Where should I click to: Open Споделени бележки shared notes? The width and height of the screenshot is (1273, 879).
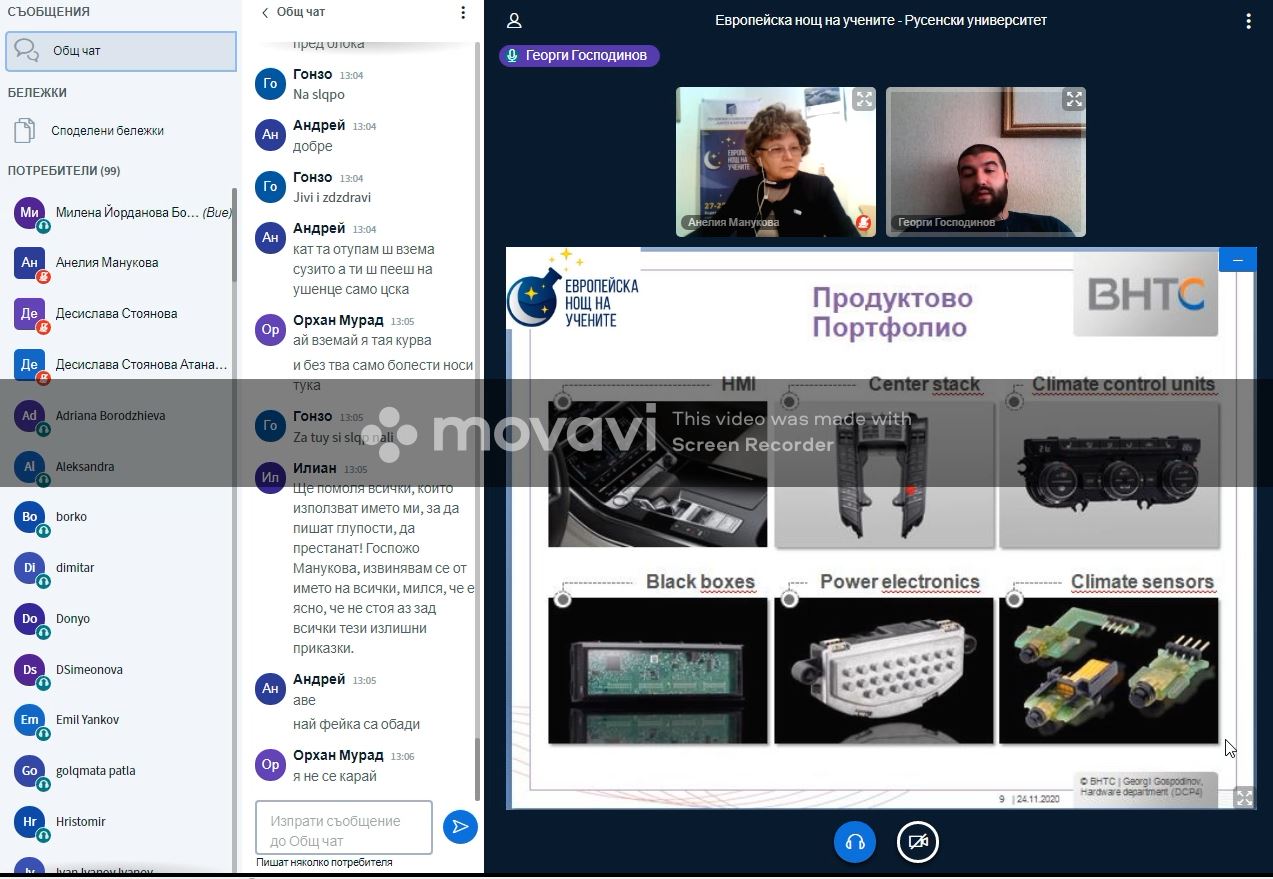pyautogui.click(x=107, y=131)
